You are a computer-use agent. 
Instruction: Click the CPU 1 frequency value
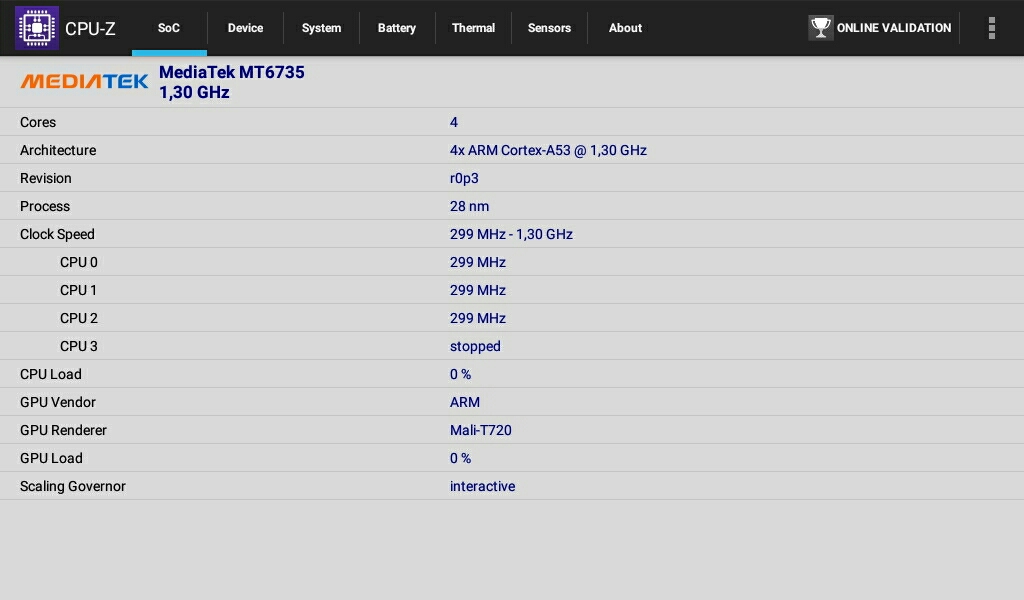point(477,291)
